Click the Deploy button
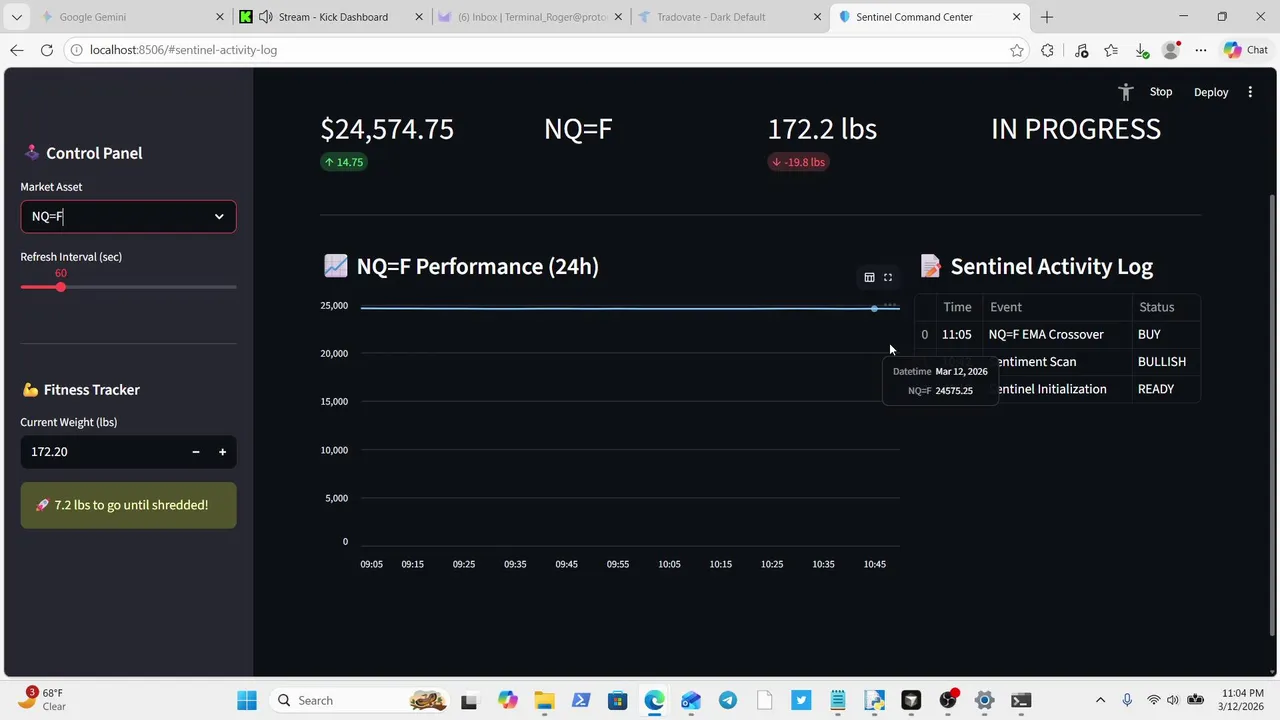 pyautogui.click(x=1211, y=92)
